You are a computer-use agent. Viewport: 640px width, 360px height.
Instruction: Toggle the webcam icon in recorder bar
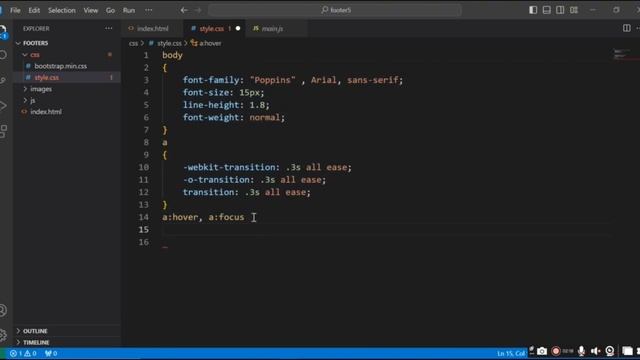[x=610, y=351]
